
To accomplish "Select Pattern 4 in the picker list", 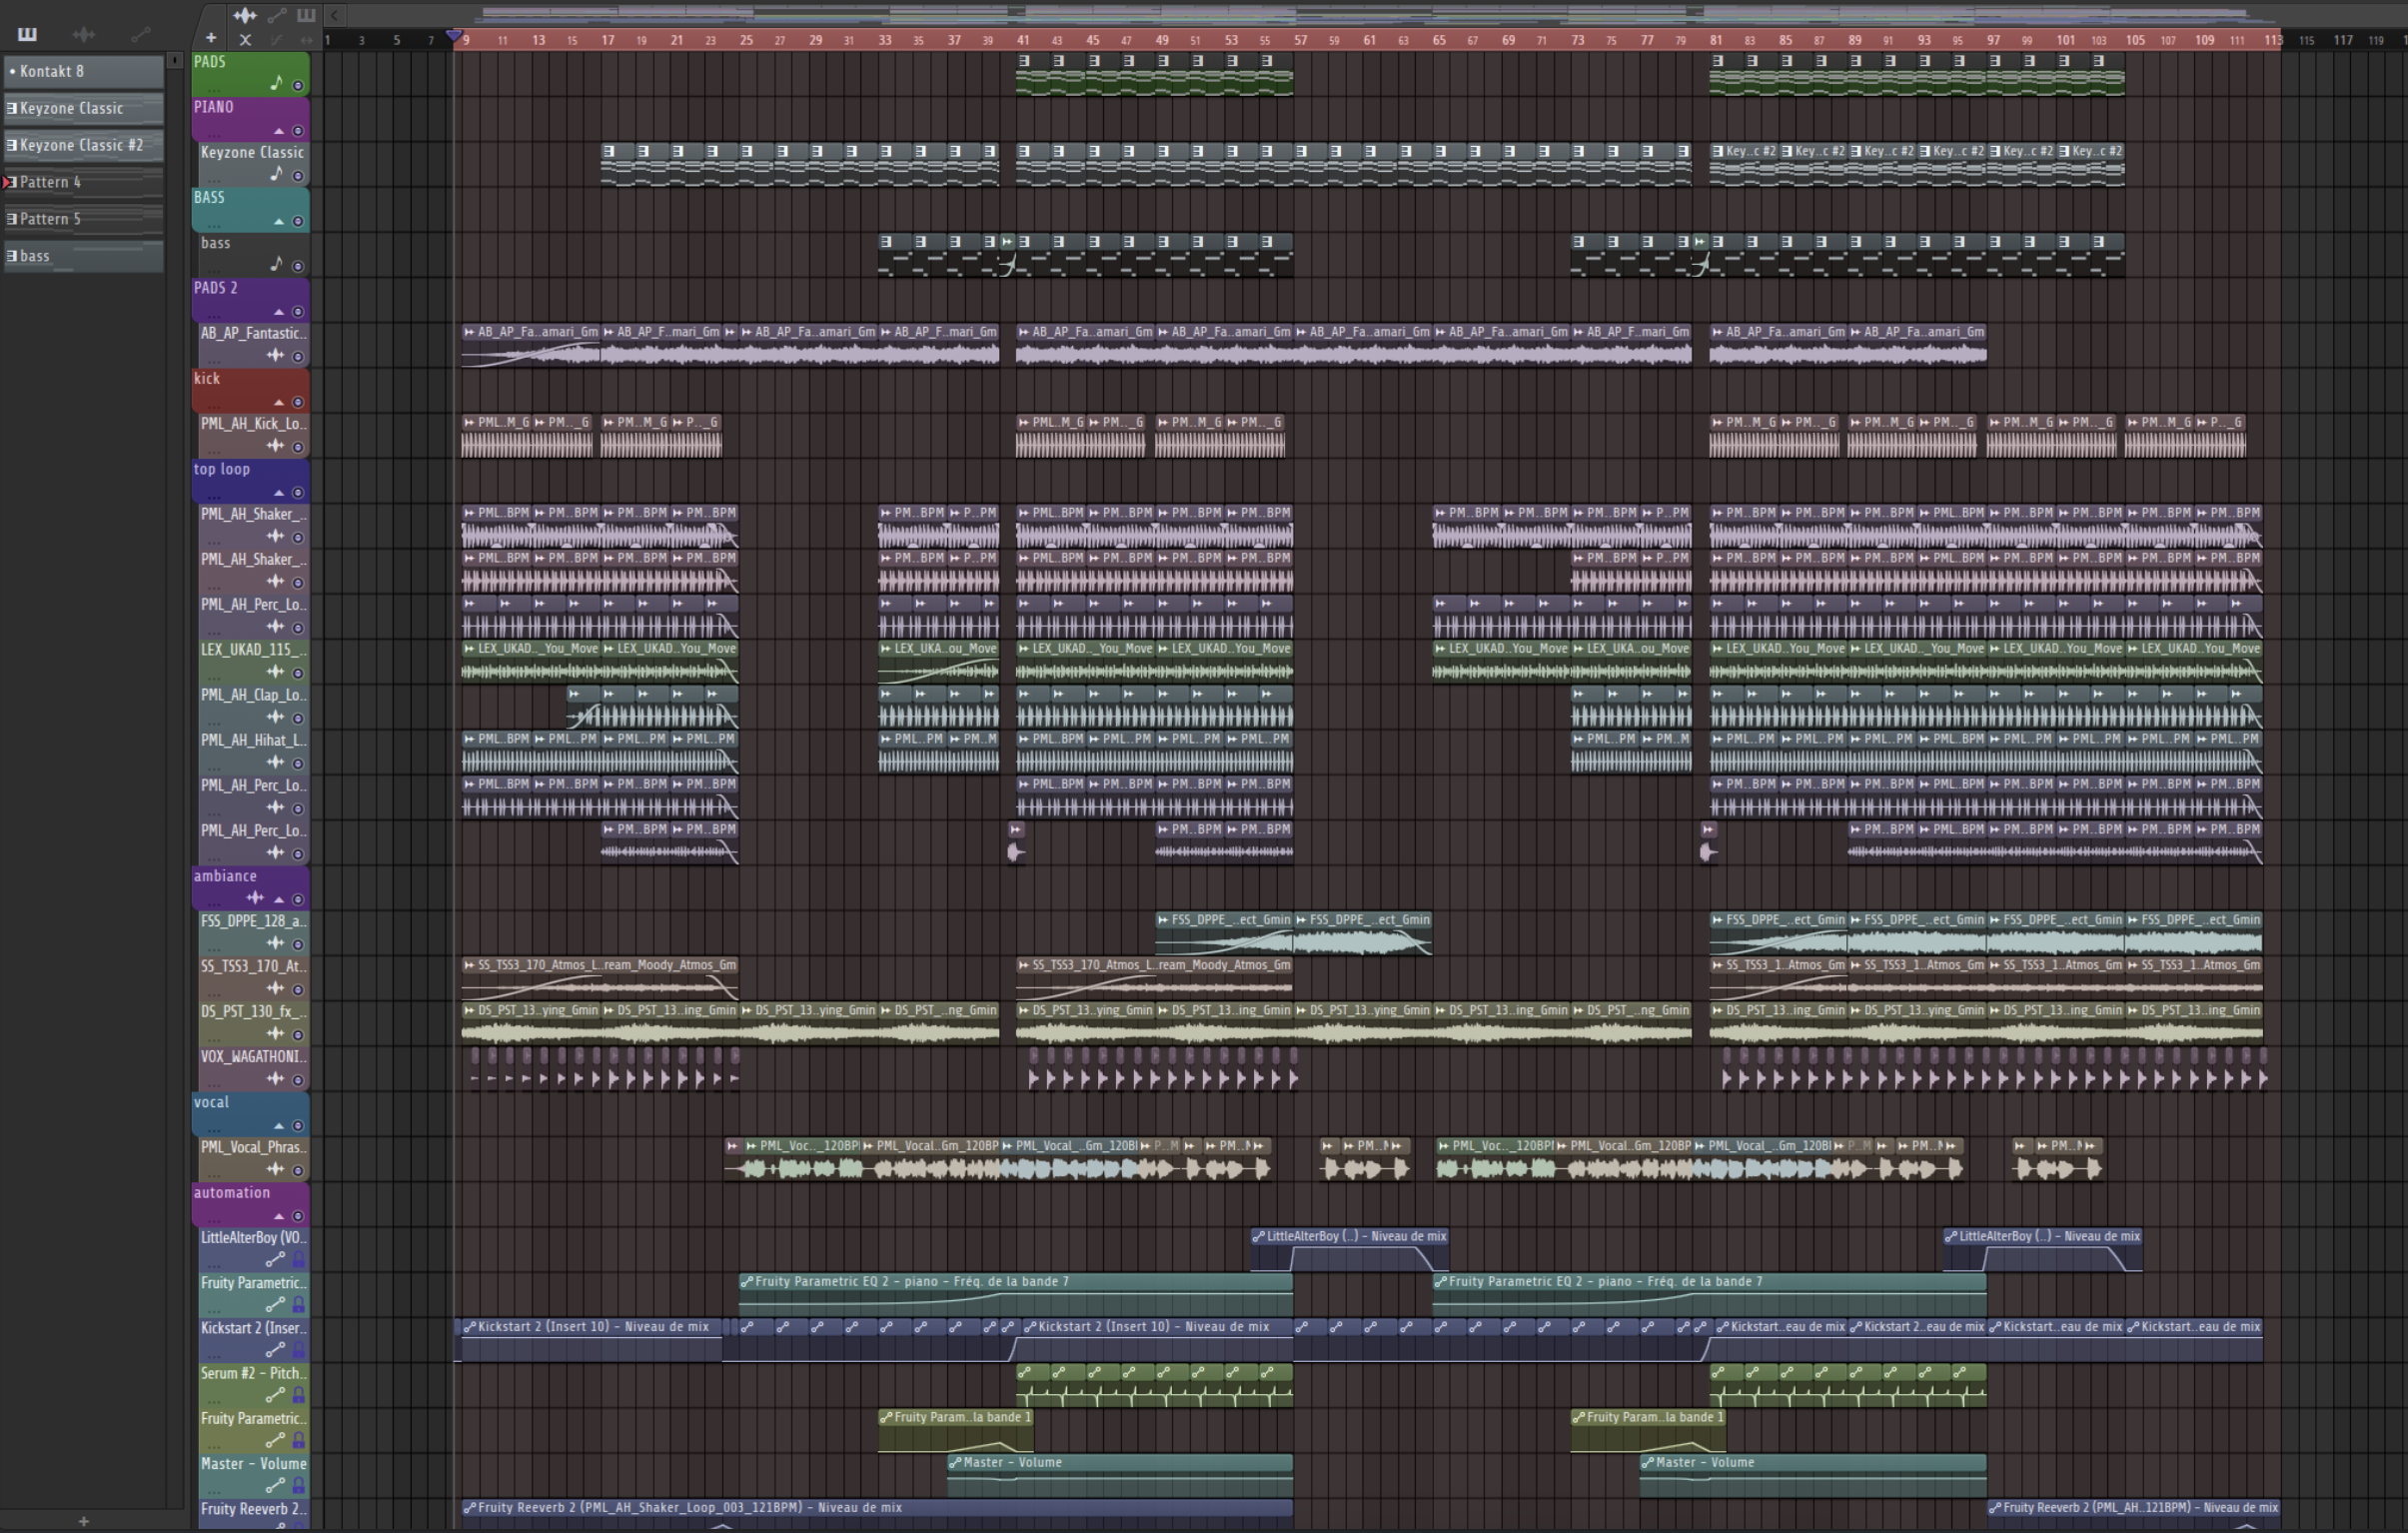I will (84, 182).
